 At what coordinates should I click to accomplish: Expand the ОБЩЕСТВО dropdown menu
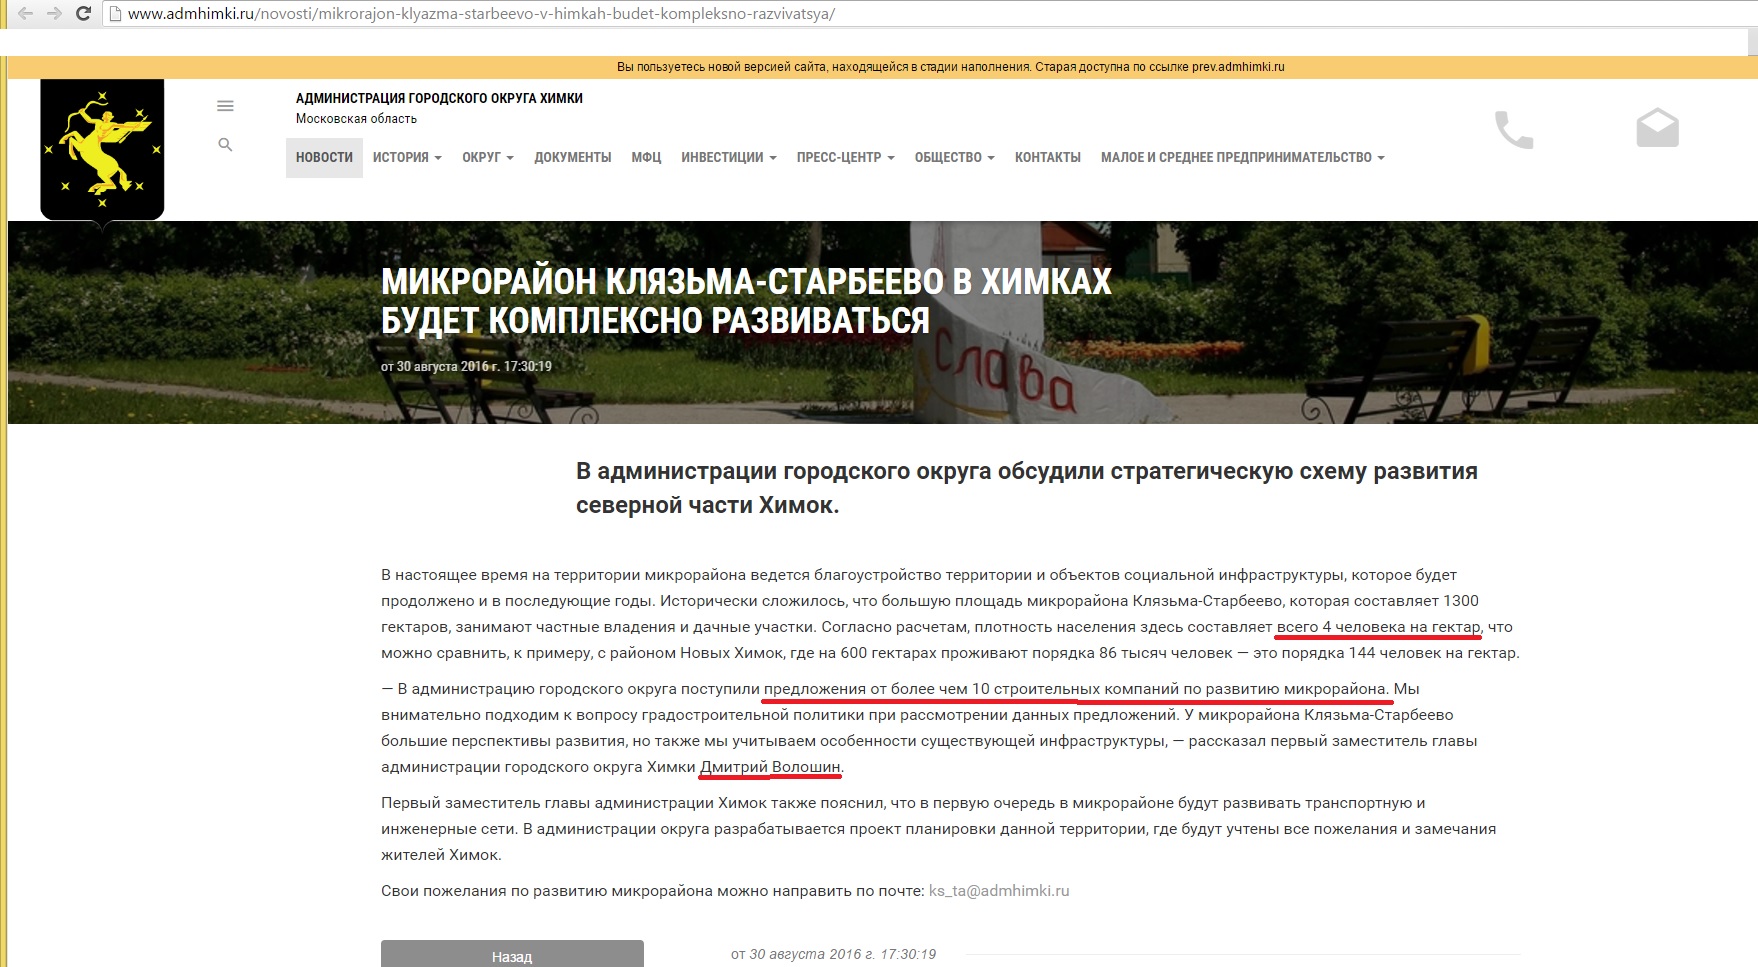click(955, 157)
